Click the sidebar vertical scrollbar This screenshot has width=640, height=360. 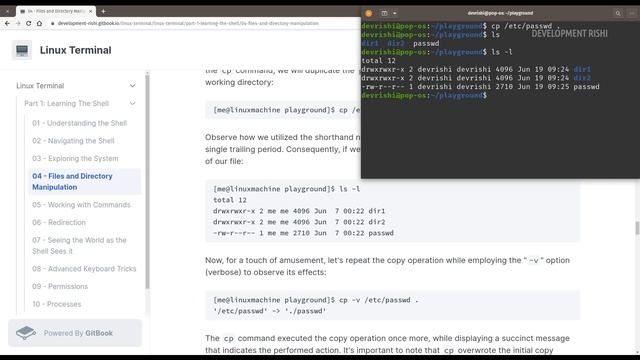(147, 182)
